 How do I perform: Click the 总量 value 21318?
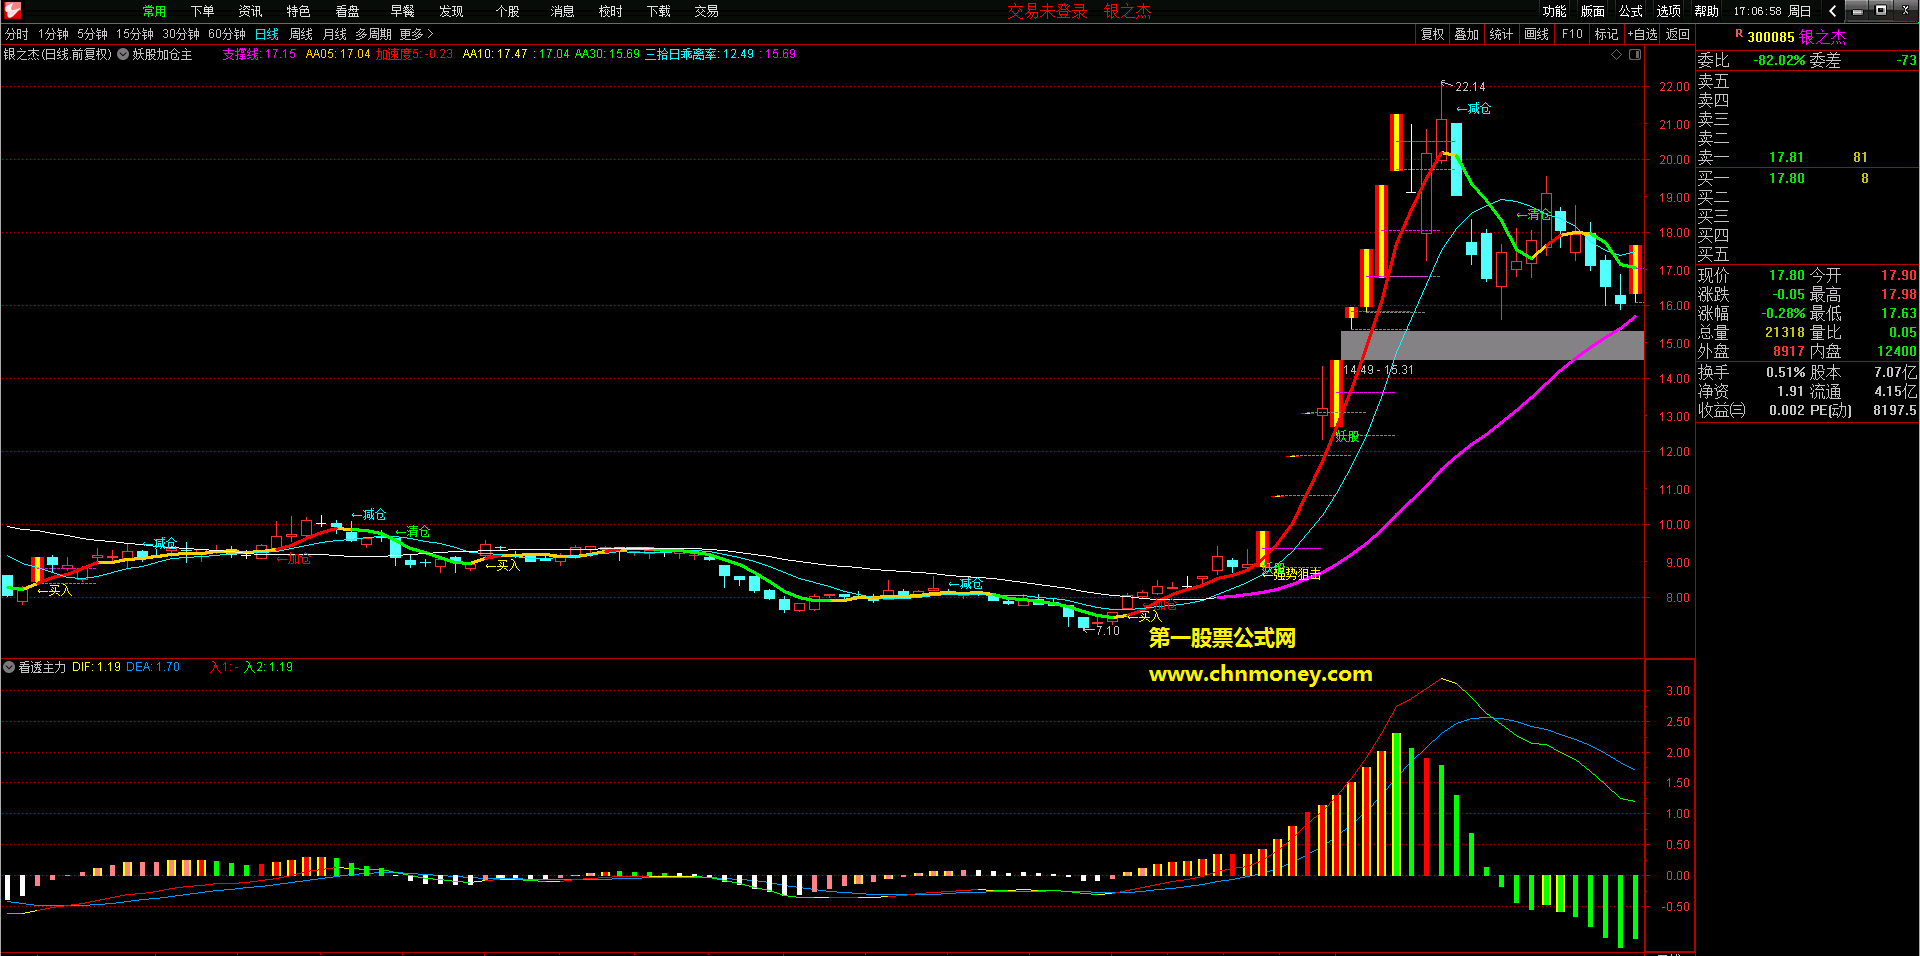coord(1784,332)
